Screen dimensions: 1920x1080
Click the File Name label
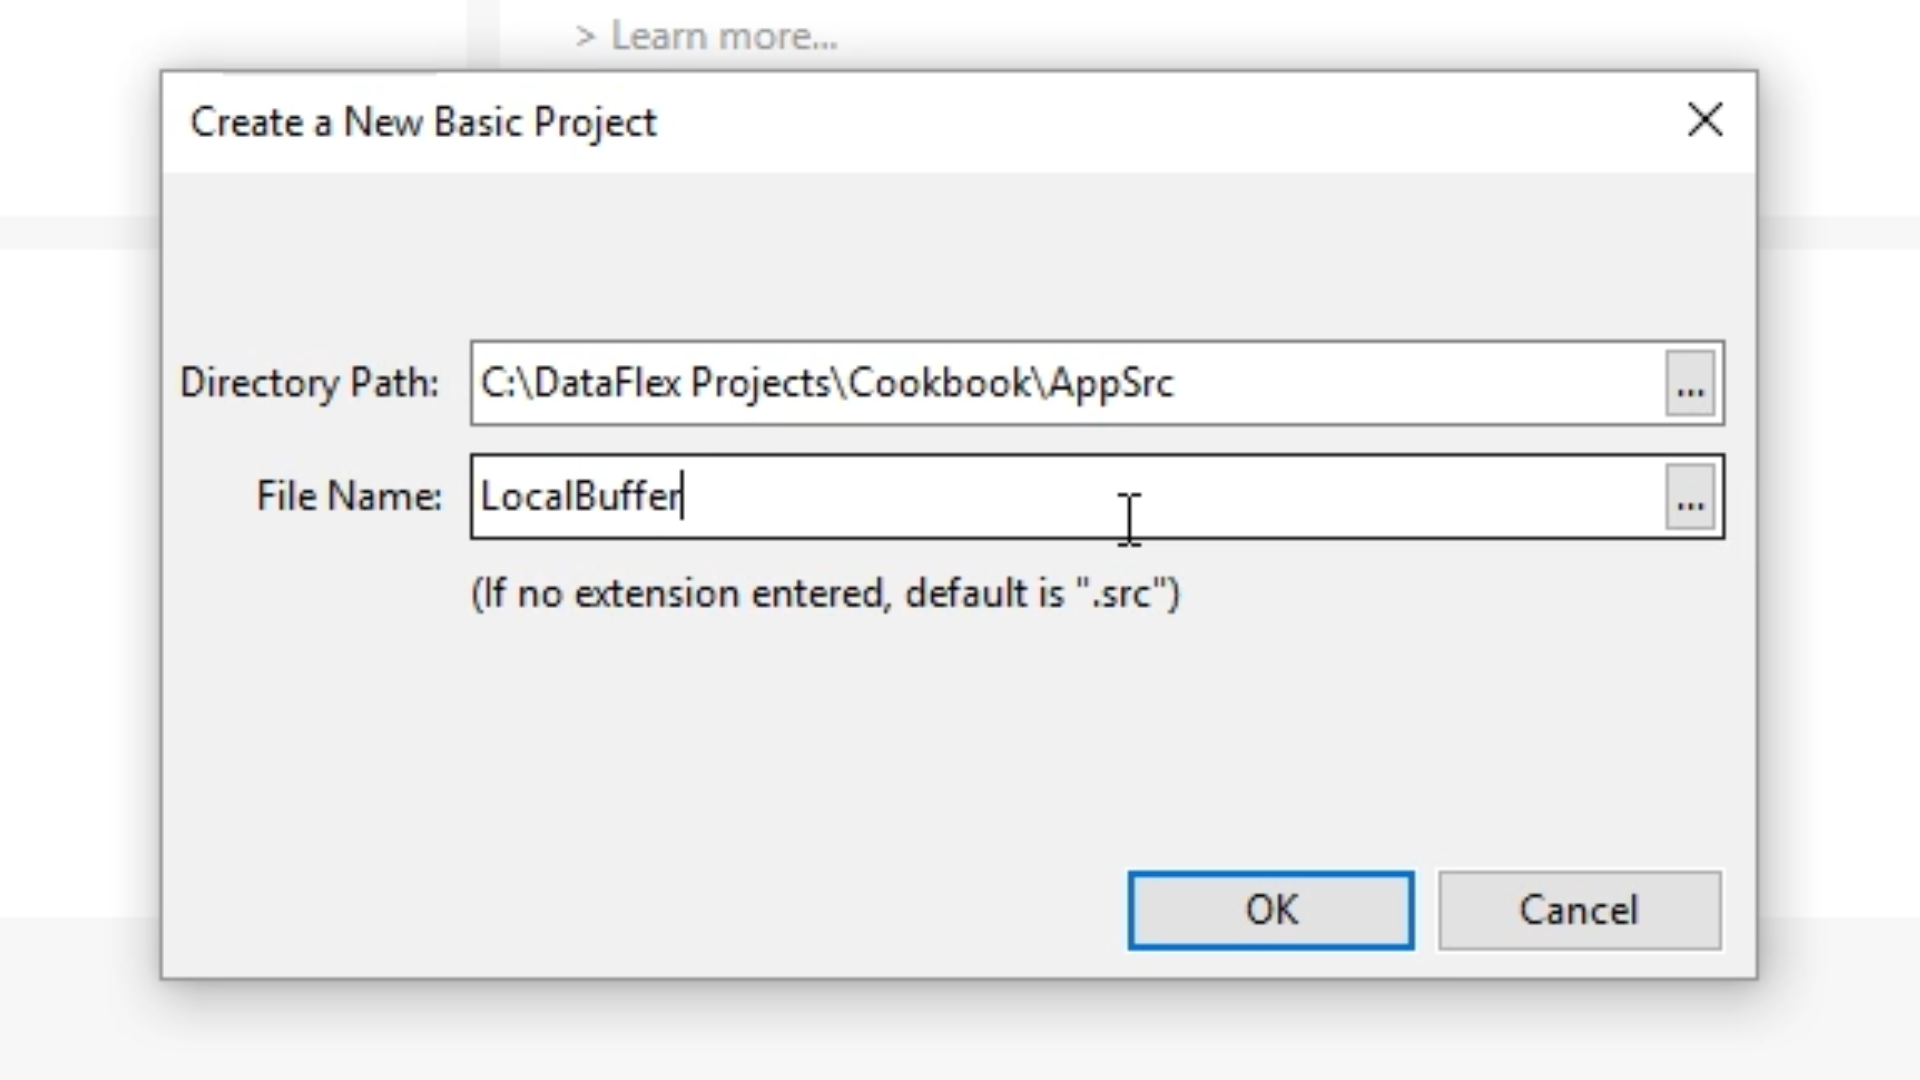pyautogui.click(x=348, y=496)
